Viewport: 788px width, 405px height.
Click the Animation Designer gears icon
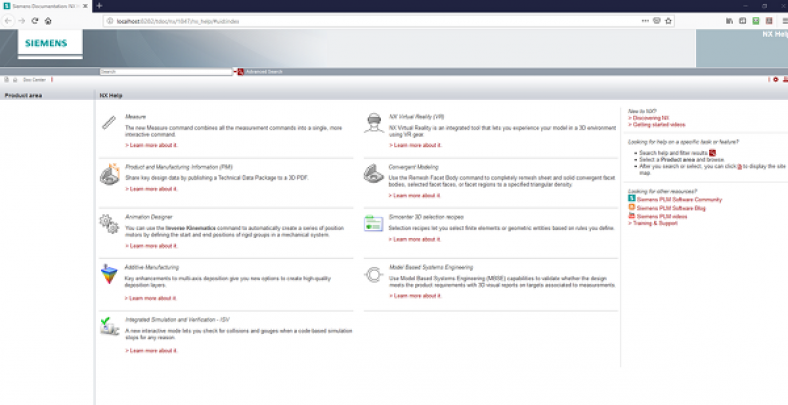(109, 224)
